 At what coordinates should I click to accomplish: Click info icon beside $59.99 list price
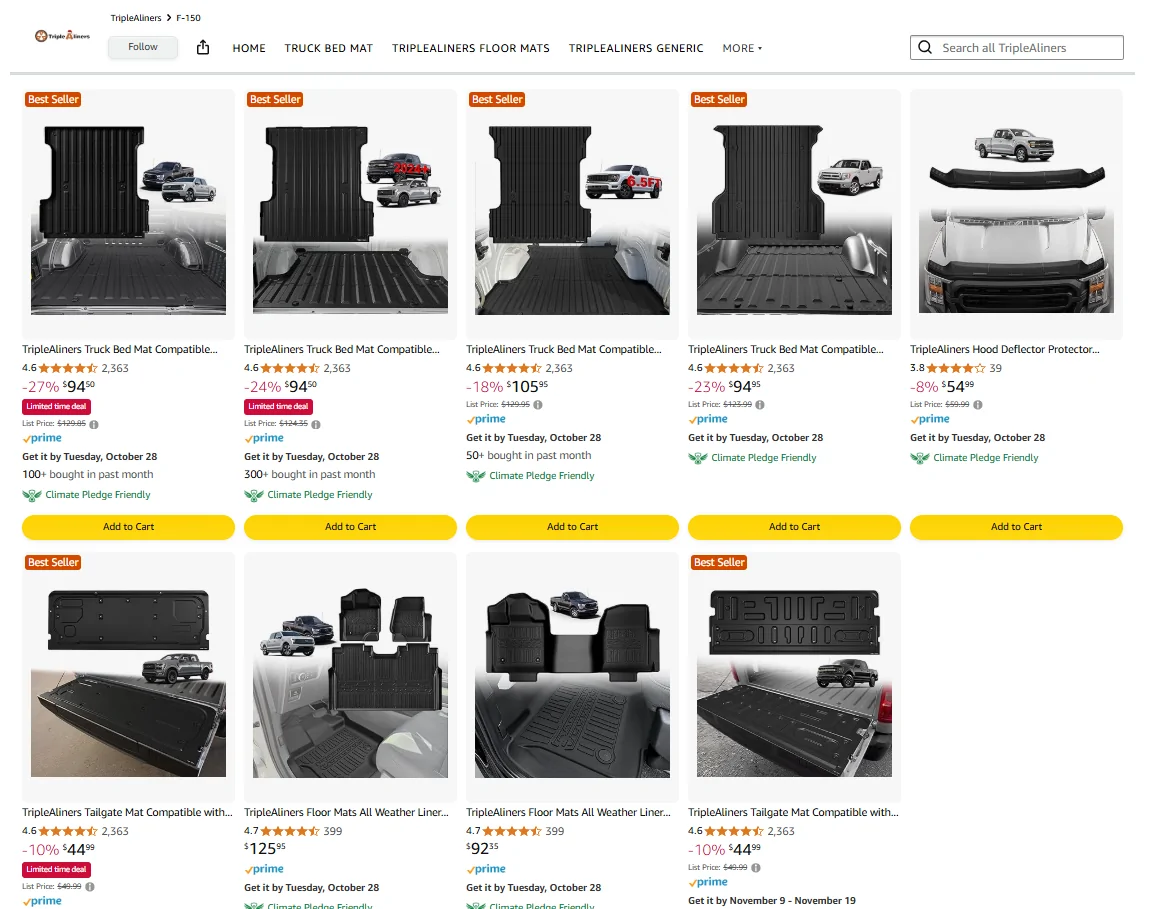tap(981, 405)
